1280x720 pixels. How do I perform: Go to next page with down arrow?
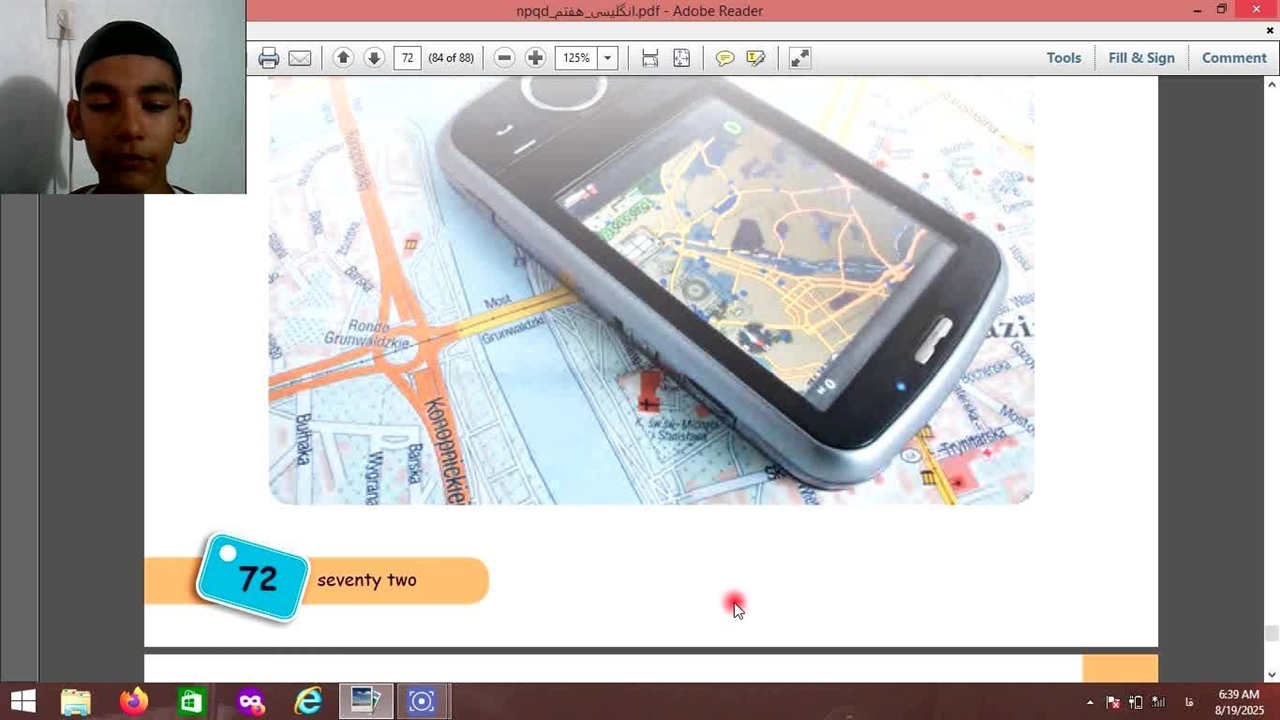[374, 58]
